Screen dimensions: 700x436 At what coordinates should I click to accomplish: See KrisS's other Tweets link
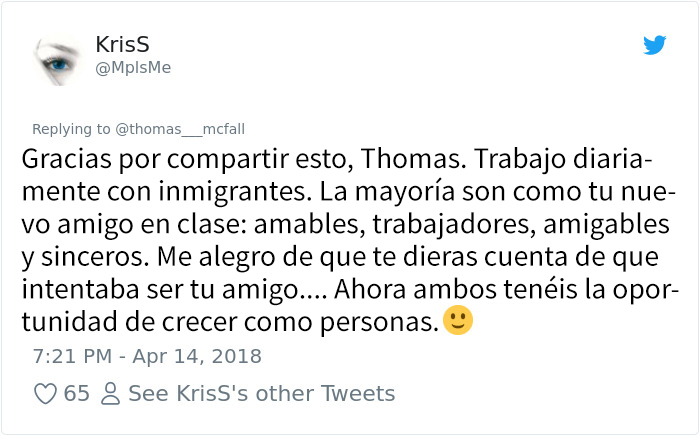tap(262, 393)
